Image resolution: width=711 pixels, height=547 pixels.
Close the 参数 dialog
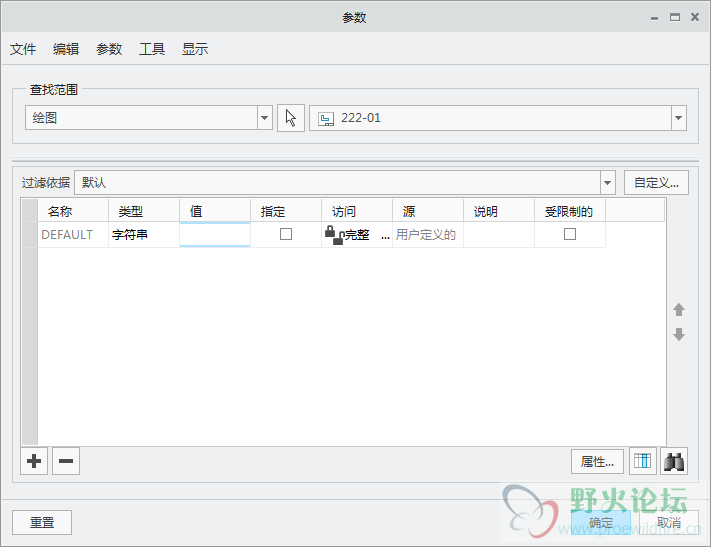(x=695, y=17)
